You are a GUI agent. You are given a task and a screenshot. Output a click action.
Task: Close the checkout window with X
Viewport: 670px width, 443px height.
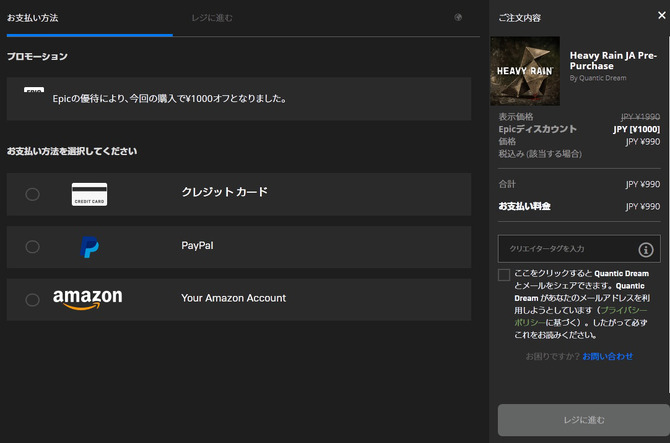click(660, 15)
